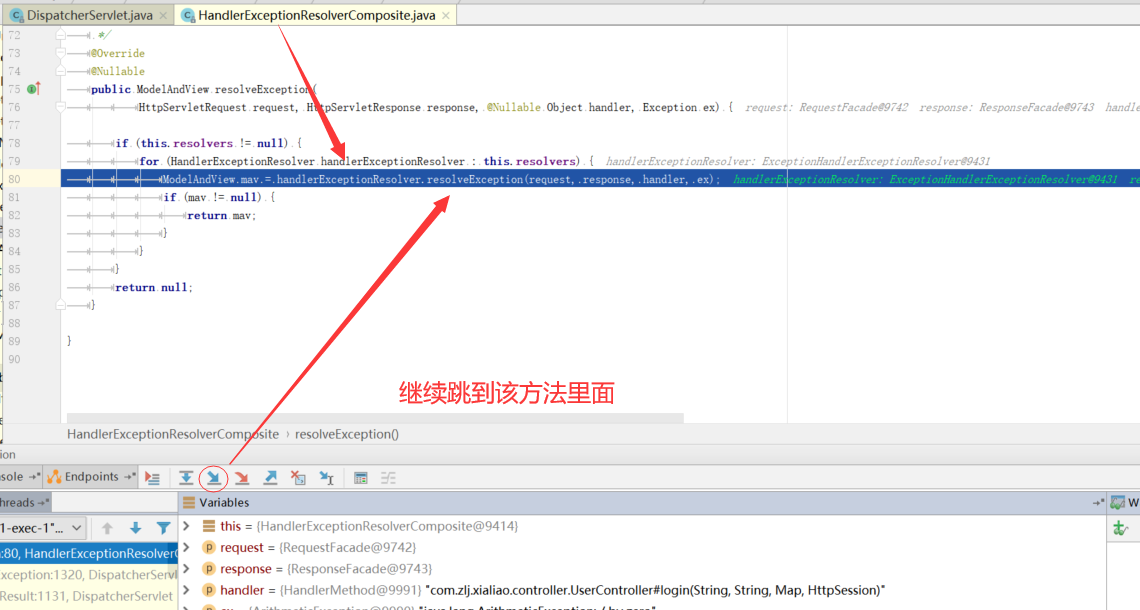Close the HandlerExceptionResolverComposite.java tab
This screenshot has height=610, width=1140.
[446, 15]
